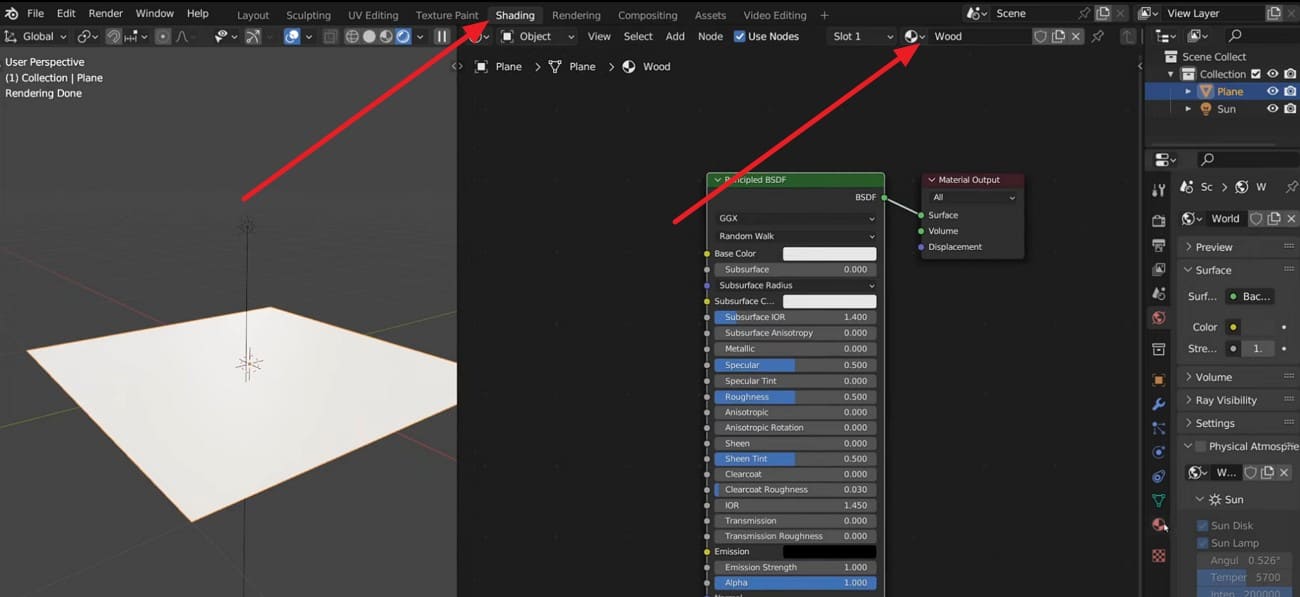Viewport: 1300px width, 597px height.
Task: Unlink the Wood material with the X button
Action: point(1076,36)
